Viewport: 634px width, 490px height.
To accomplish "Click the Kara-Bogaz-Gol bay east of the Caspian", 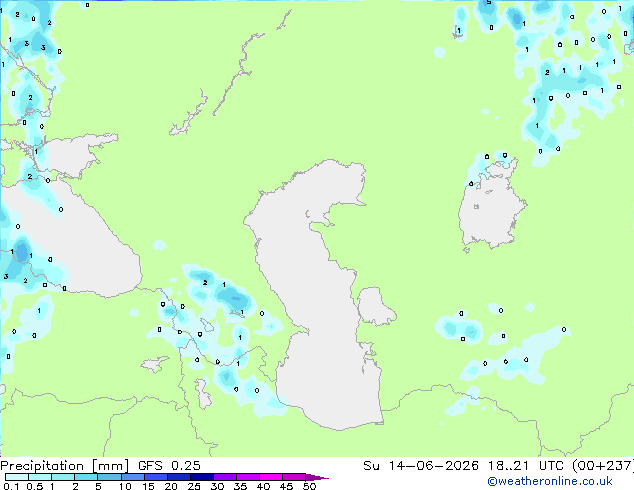I will point(375,306).
